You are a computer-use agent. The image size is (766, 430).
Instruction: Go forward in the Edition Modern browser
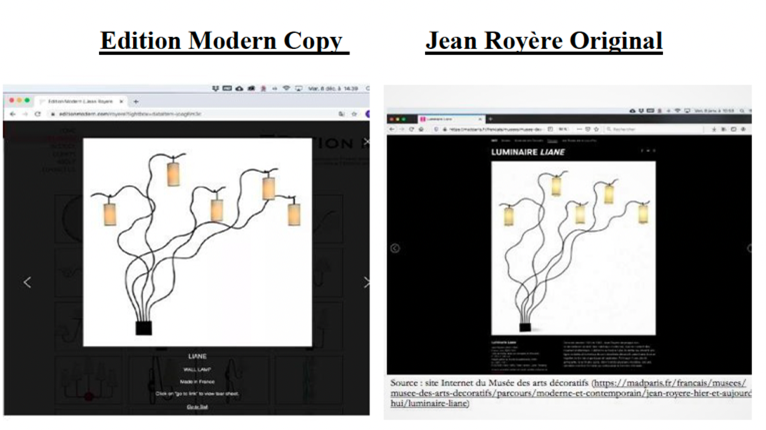click(24, 114)
